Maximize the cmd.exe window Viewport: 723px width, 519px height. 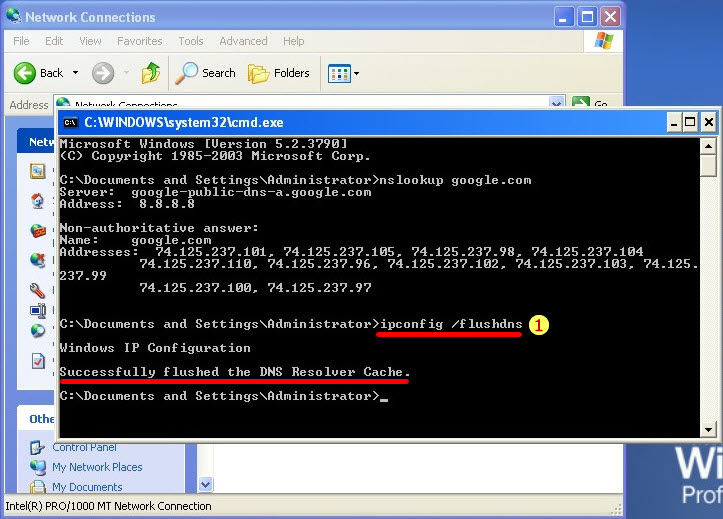click(x=690, y=123)
